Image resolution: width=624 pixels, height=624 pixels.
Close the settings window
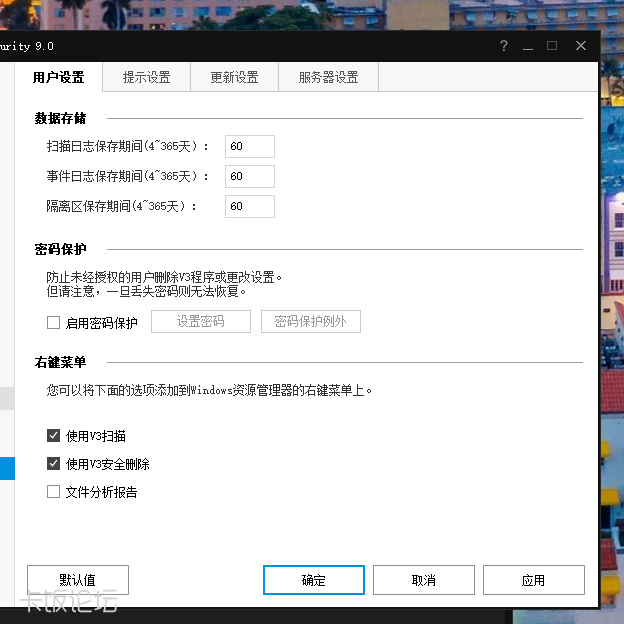point(581,46)
